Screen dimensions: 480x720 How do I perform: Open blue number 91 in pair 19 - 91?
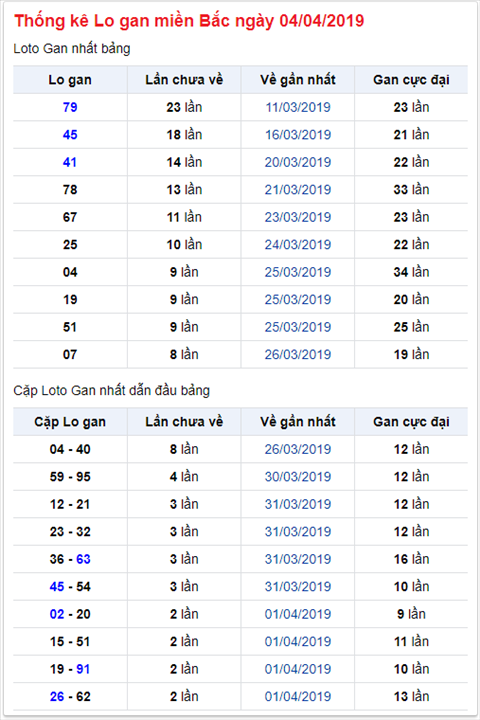(x=83, y=669)
